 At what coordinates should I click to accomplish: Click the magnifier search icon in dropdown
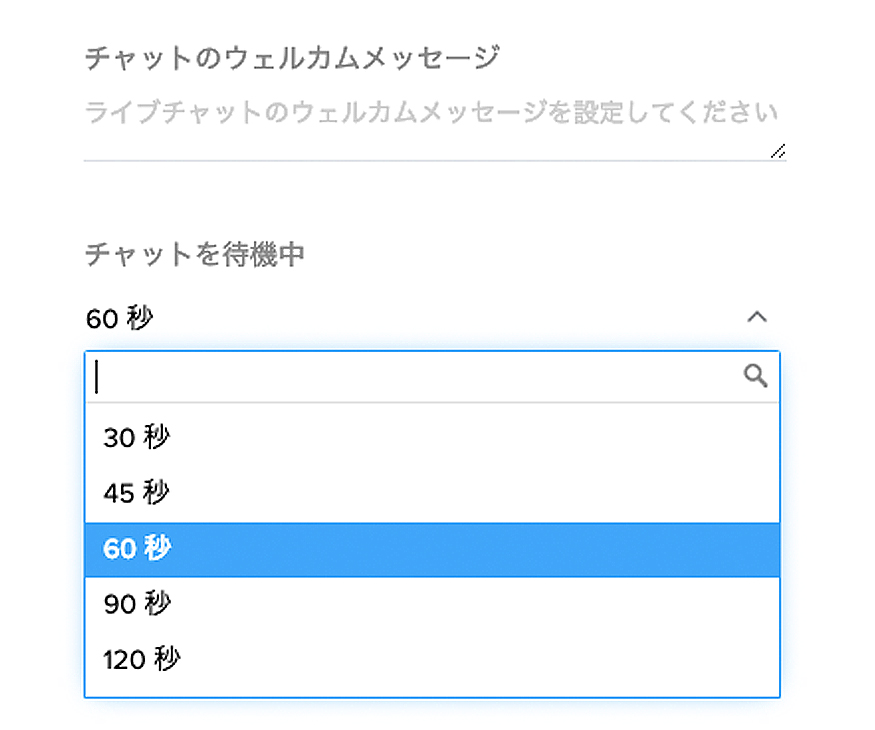[x=755, y=376]
